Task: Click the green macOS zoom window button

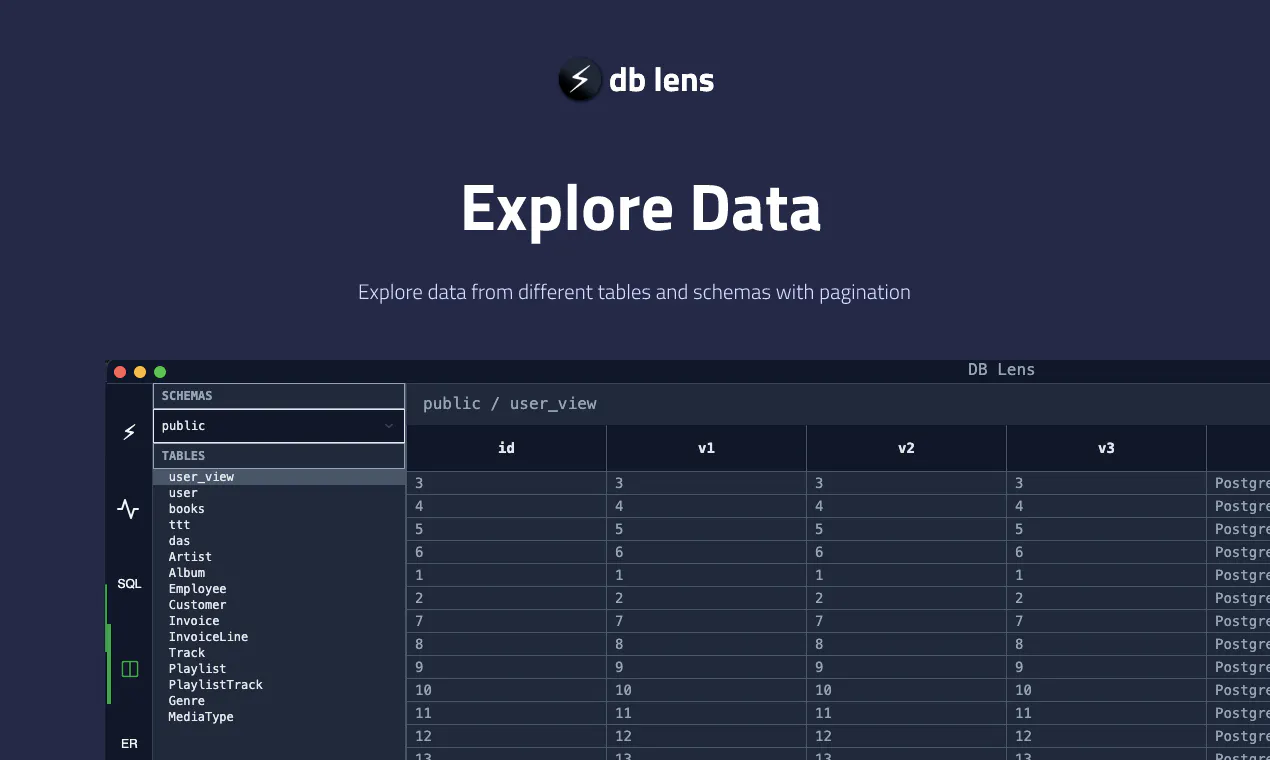Action: coord(160,372)
